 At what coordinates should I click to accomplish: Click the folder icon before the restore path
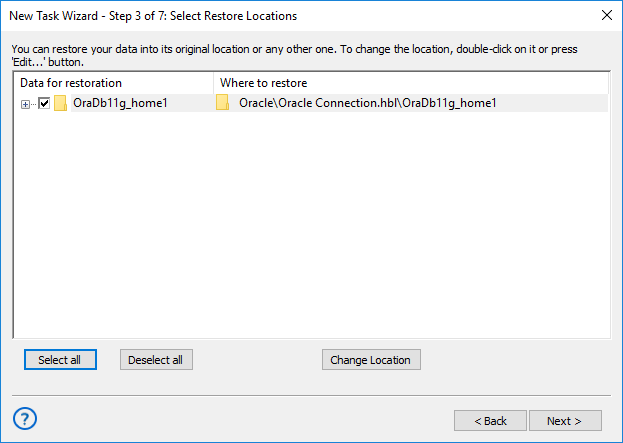pyautogui.click(x=223, y=103)
